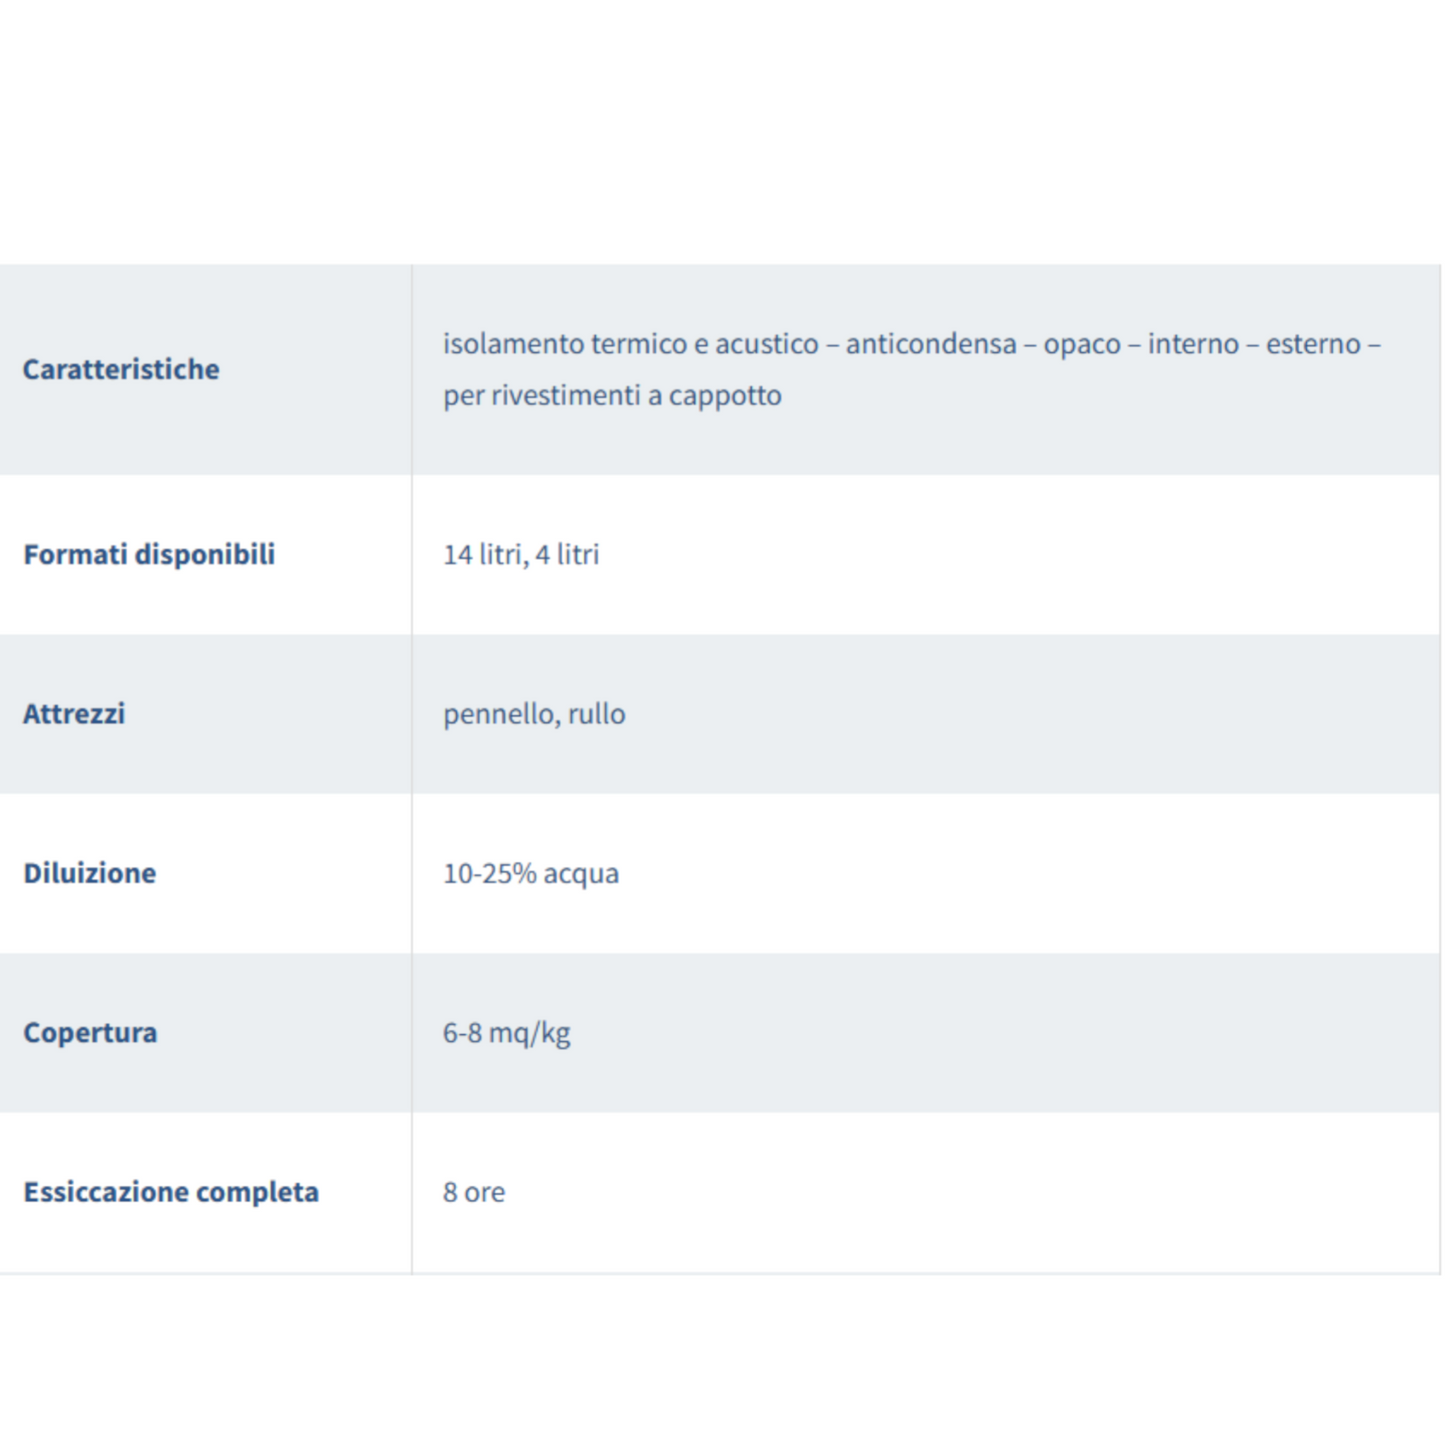Image resolution: width=1445 pixels, height=1445 pixels.
Task: Click the word 'opaco' in characteristics
Action: pos(1082,345)
